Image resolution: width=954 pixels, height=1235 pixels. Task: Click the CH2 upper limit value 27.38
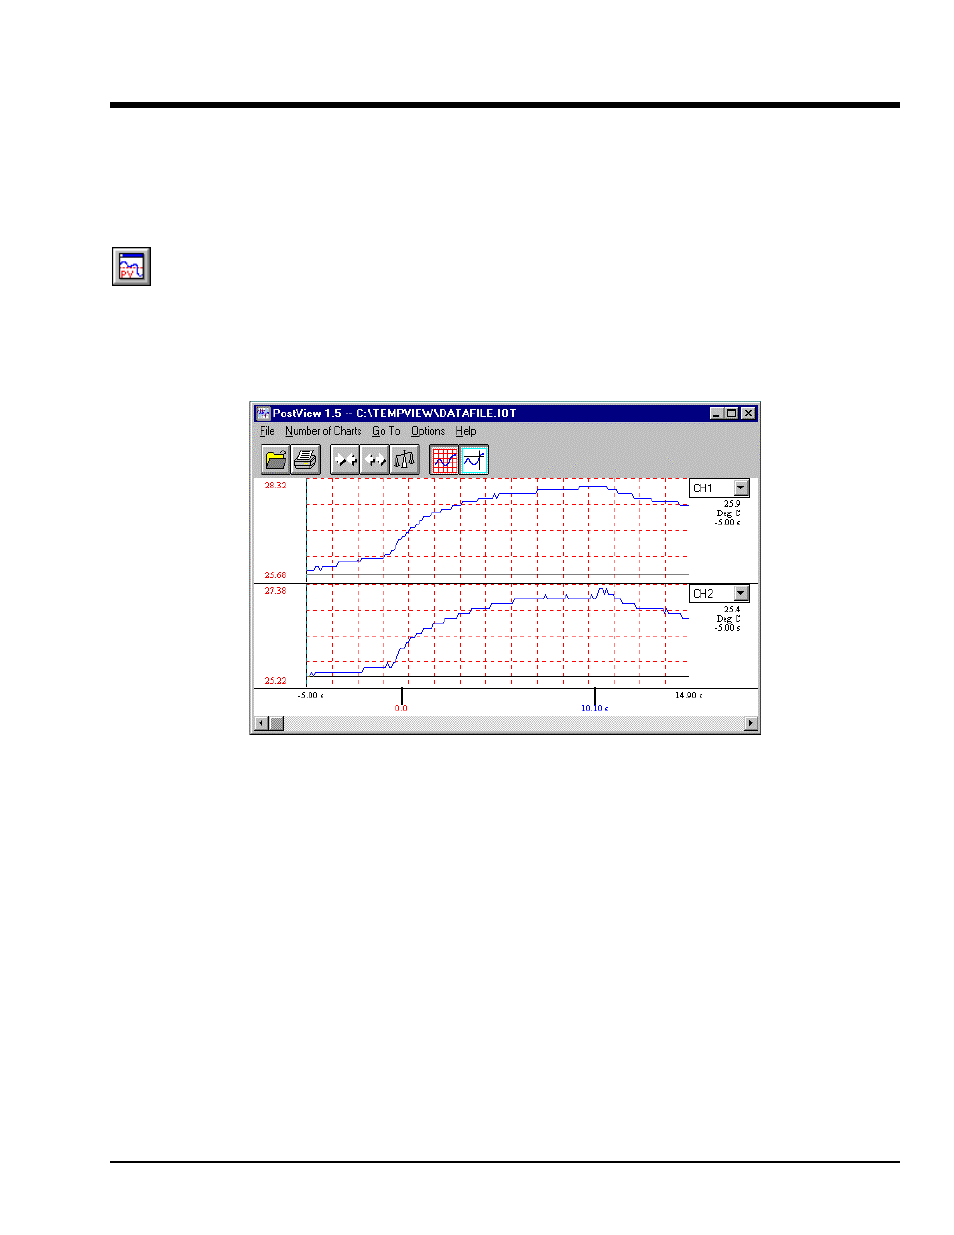tap(275, 591)
